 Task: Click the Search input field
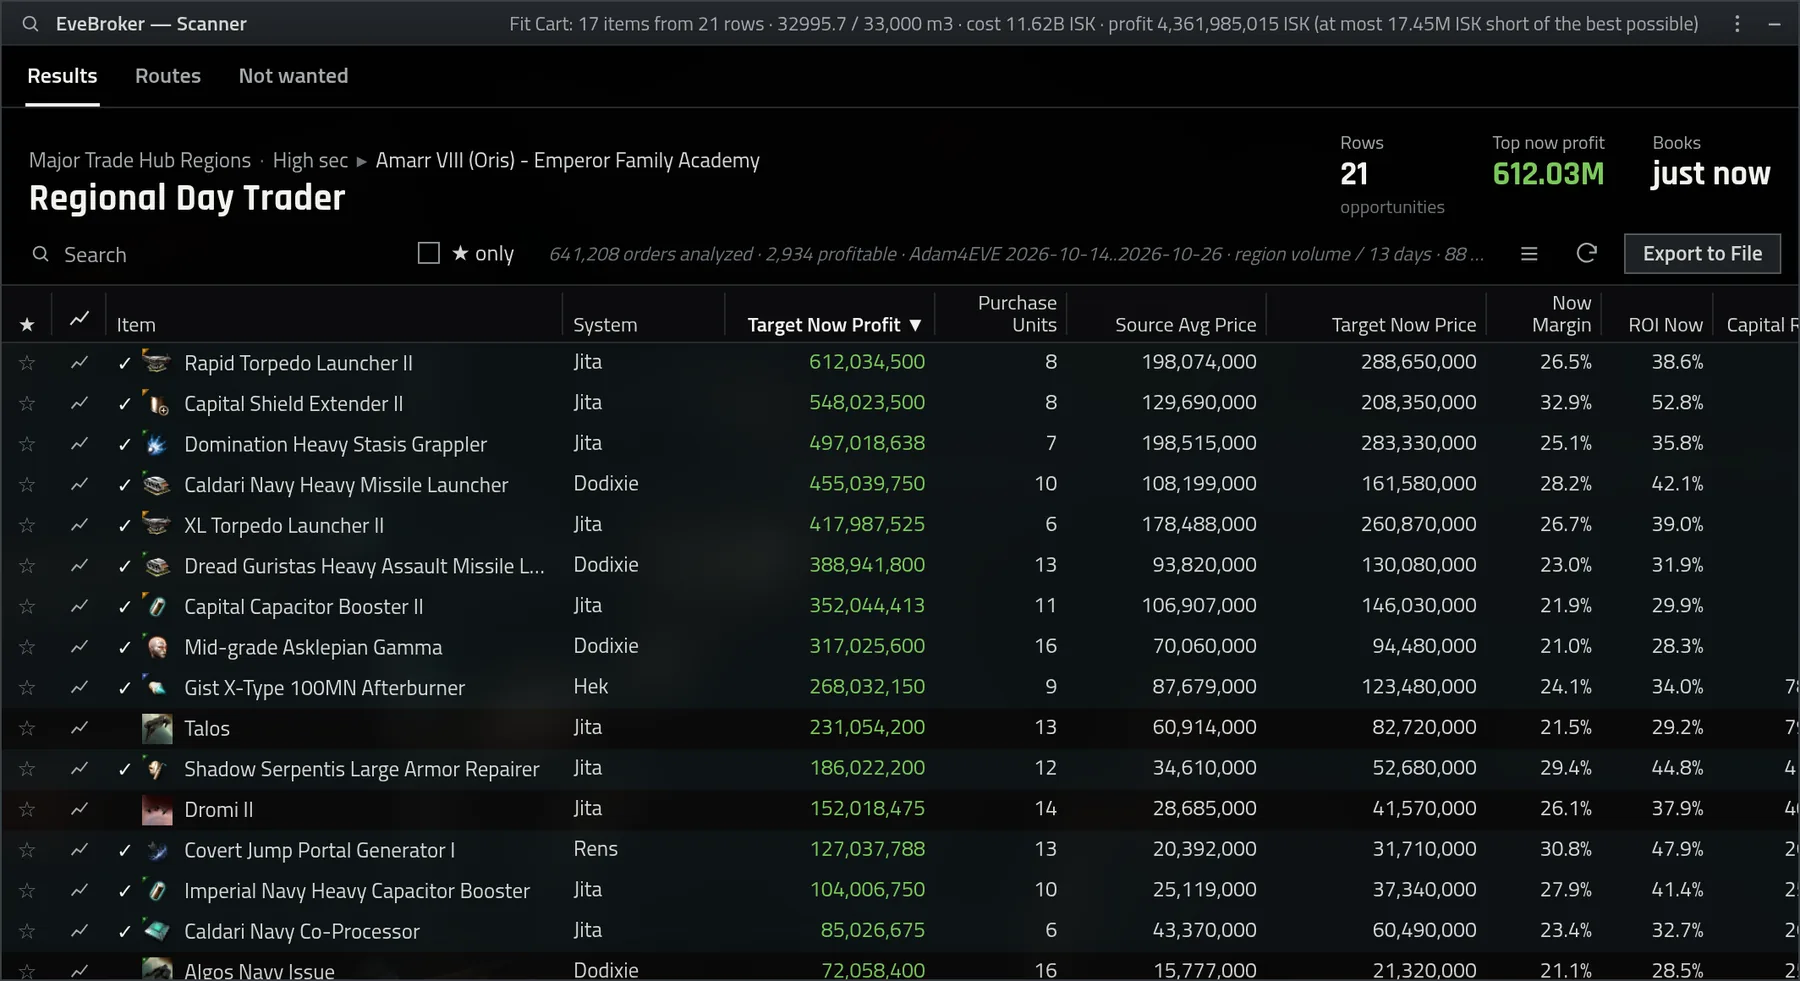[215, 255]
